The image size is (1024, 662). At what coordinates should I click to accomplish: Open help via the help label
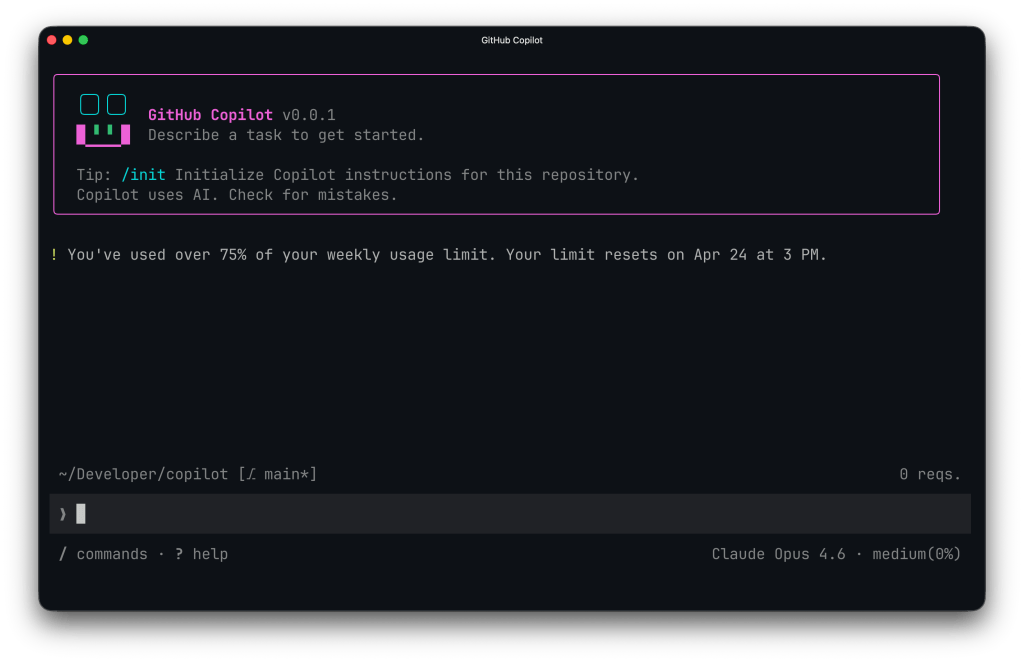212,553
